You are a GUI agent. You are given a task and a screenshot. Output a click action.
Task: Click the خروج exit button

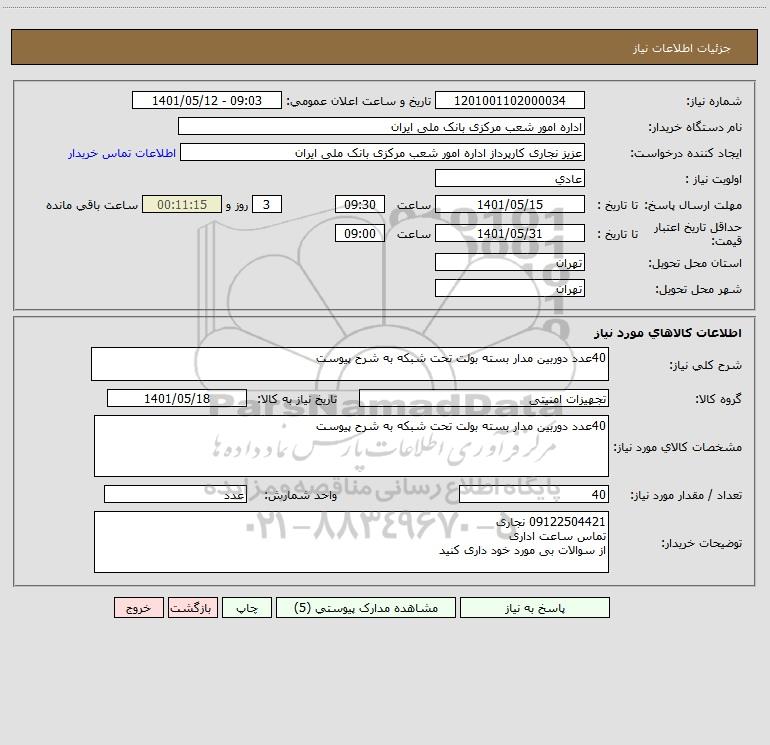138,607
